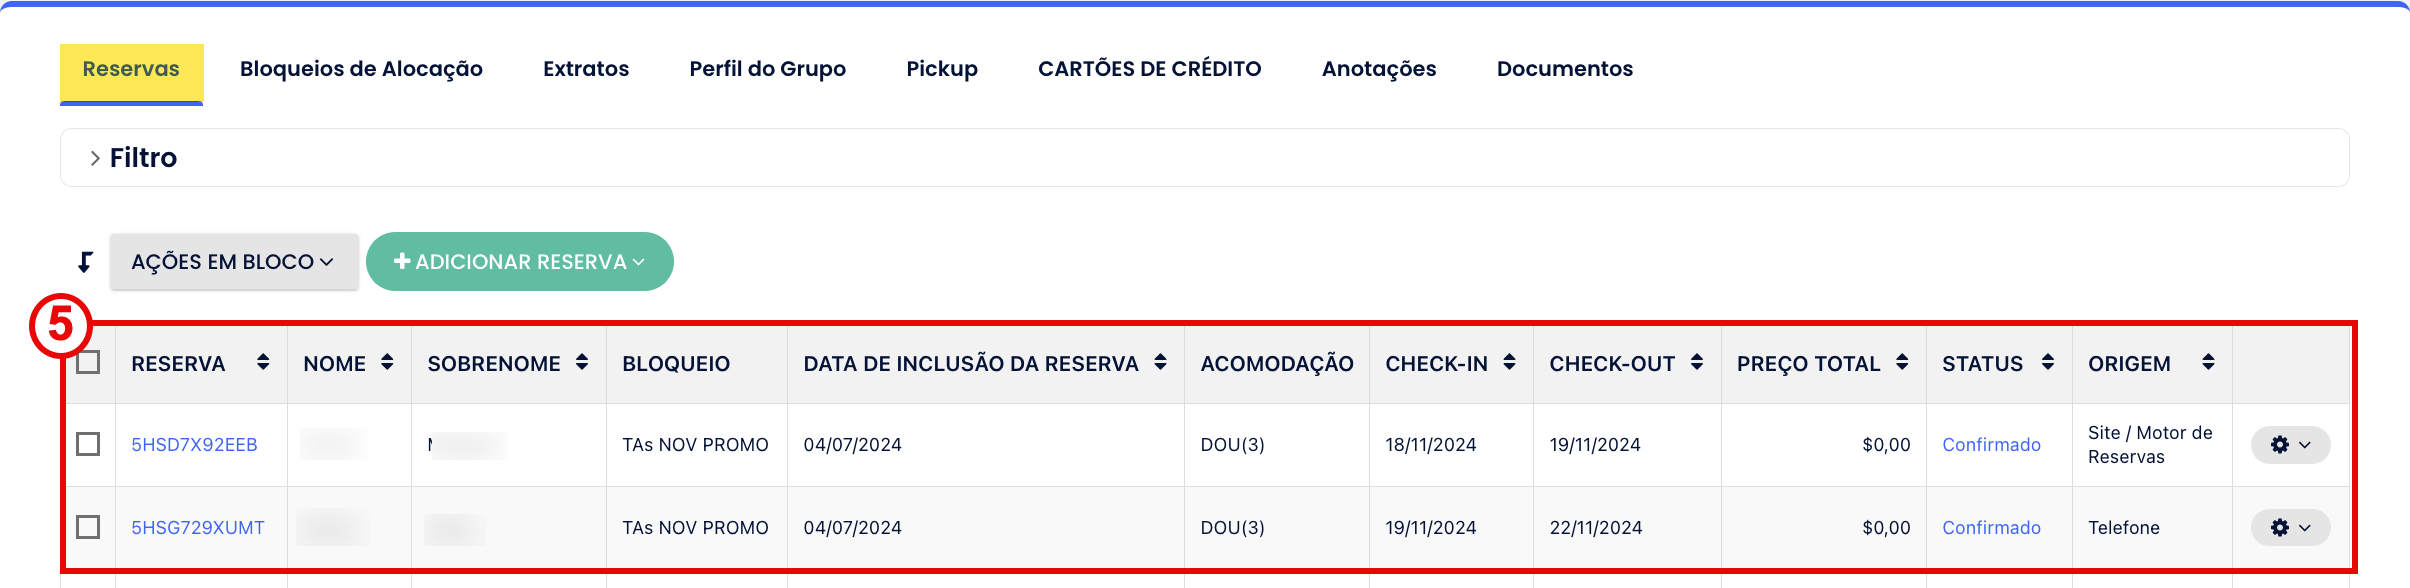Toggle the select-all reservations checkbox

click(x=88, y=362)
